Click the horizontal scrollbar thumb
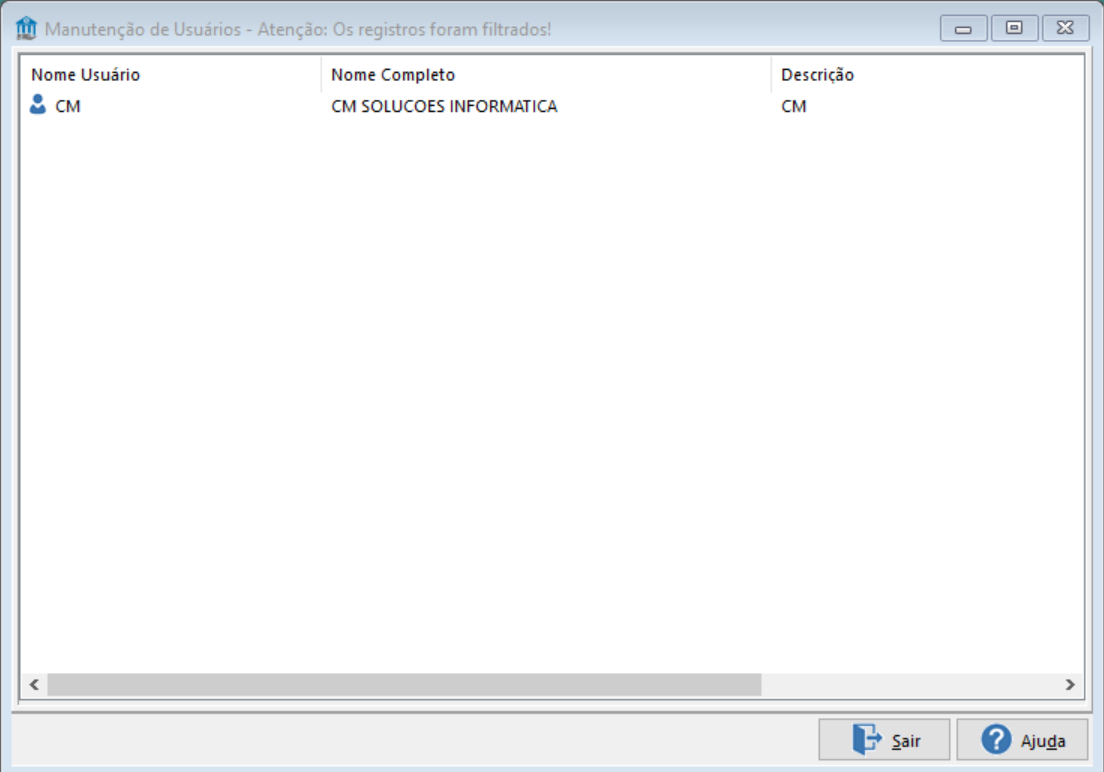 404,685
